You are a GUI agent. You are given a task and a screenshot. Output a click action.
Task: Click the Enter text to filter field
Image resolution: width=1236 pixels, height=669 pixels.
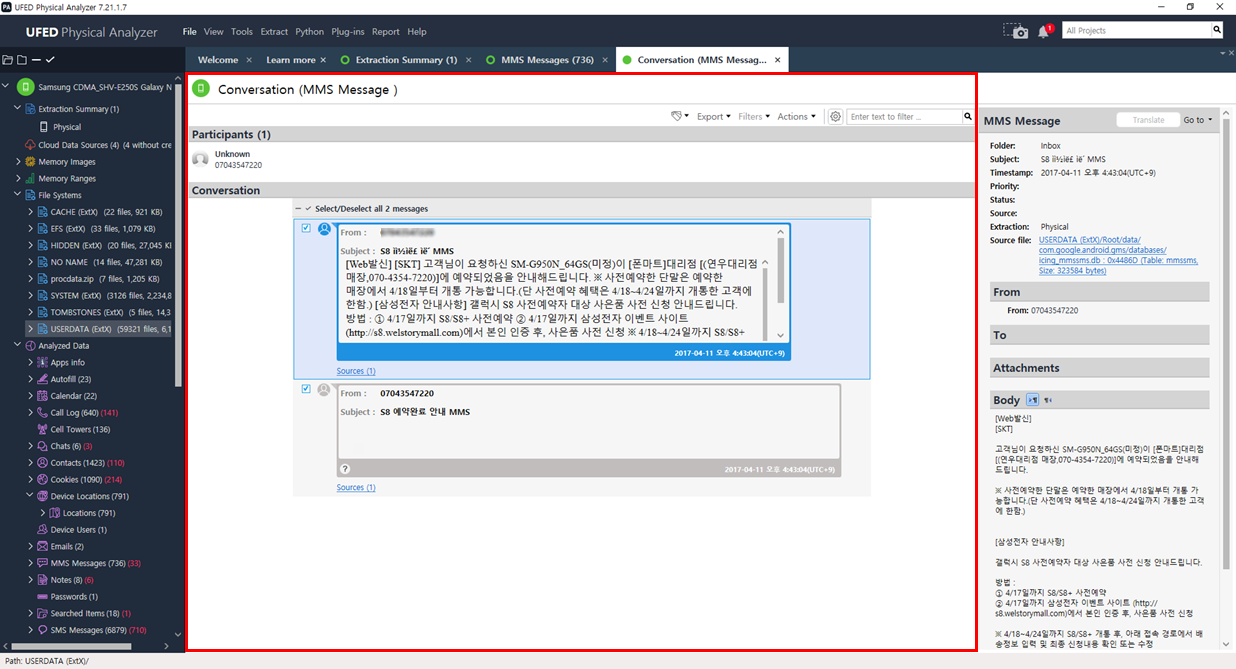(904, 117)
